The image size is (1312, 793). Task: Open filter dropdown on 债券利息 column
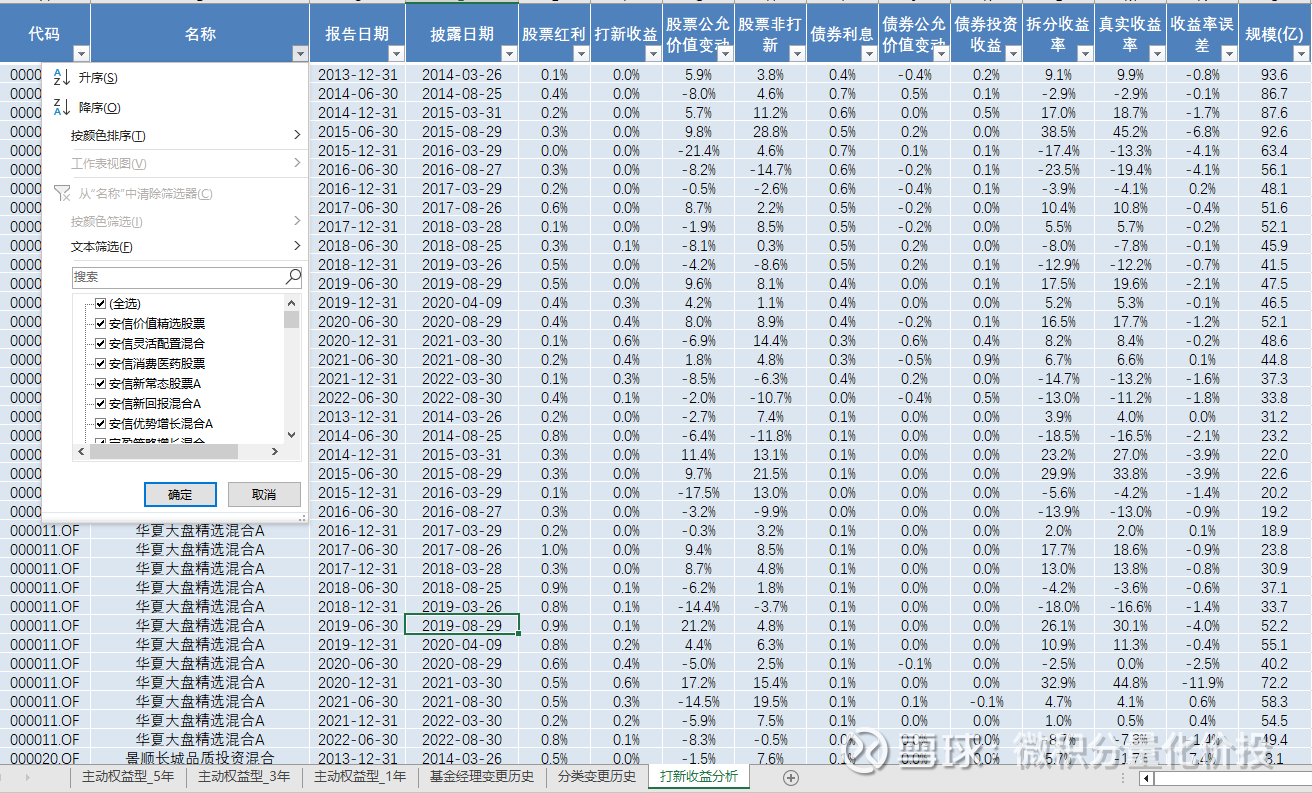[869, 54]
